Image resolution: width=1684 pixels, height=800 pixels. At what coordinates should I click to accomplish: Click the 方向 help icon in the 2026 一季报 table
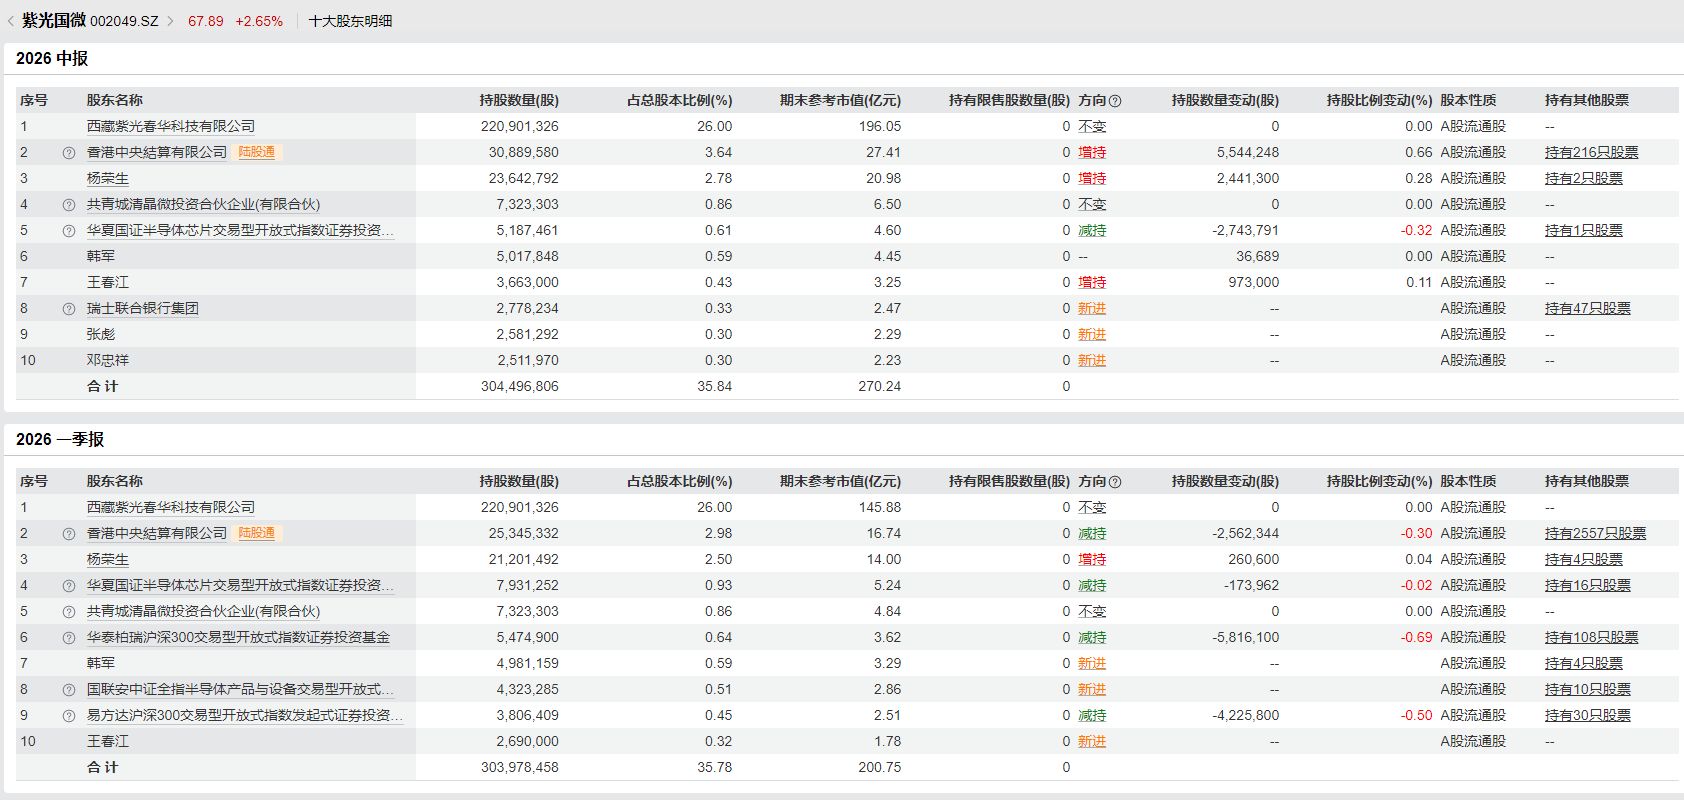1115,482
